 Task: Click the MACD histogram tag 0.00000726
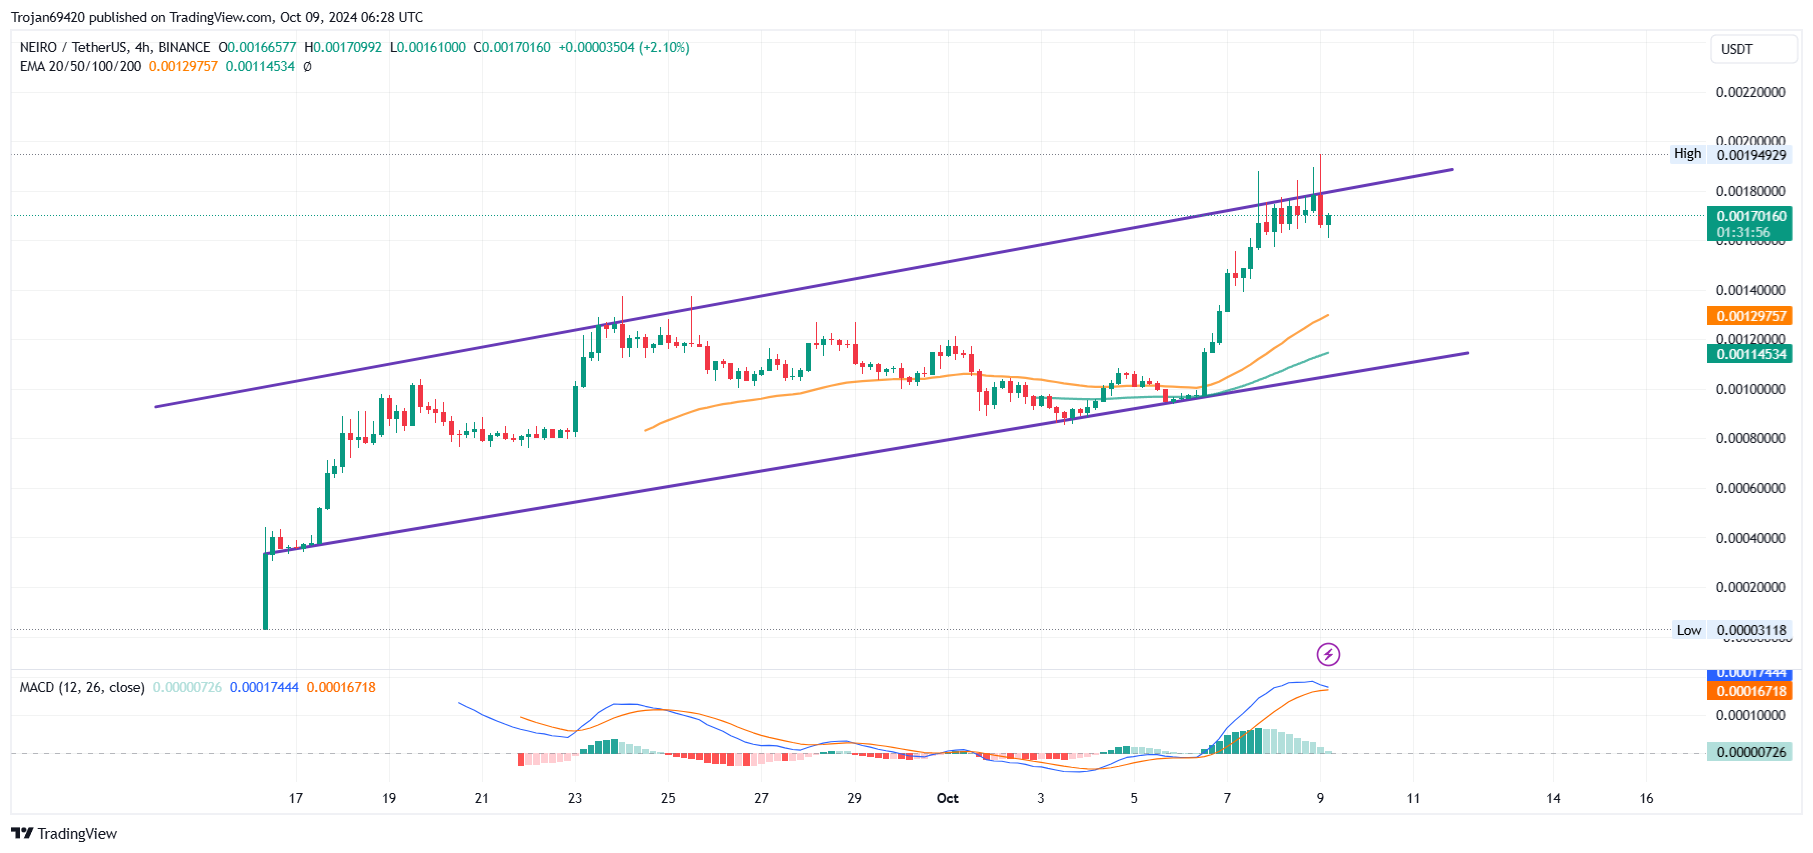[1750, 752]
